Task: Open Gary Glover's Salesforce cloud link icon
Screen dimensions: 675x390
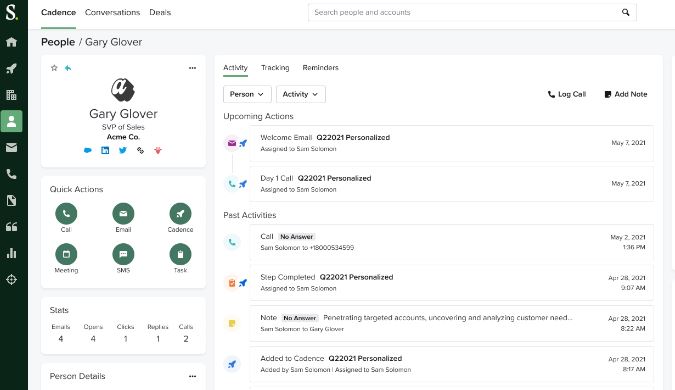Action: [x=87, y=150]
